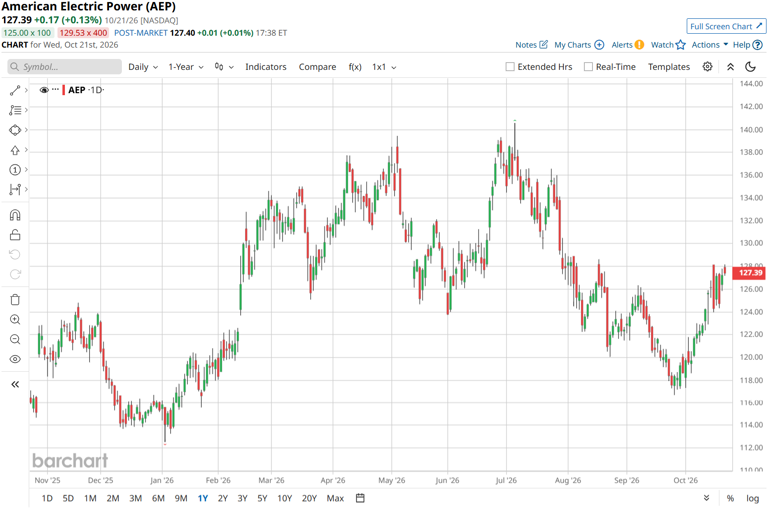
Task: Select the 1D time range
Action: [47, 498]
